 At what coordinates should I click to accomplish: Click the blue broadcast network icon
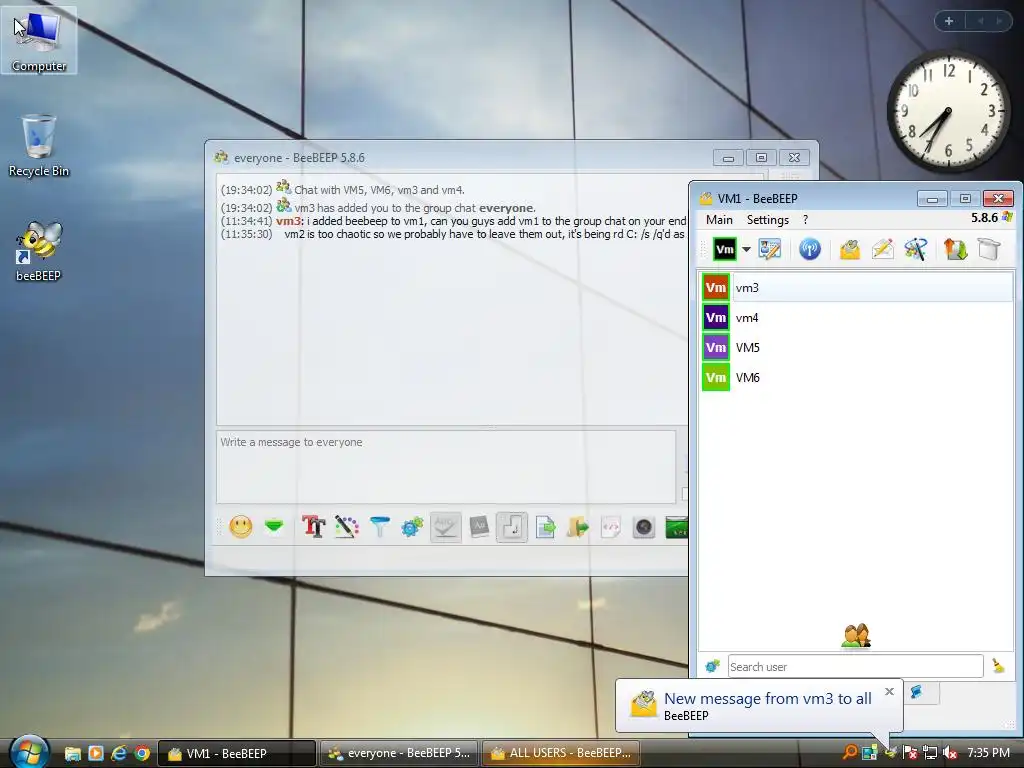pyautogui.click(x=810, y=249)
